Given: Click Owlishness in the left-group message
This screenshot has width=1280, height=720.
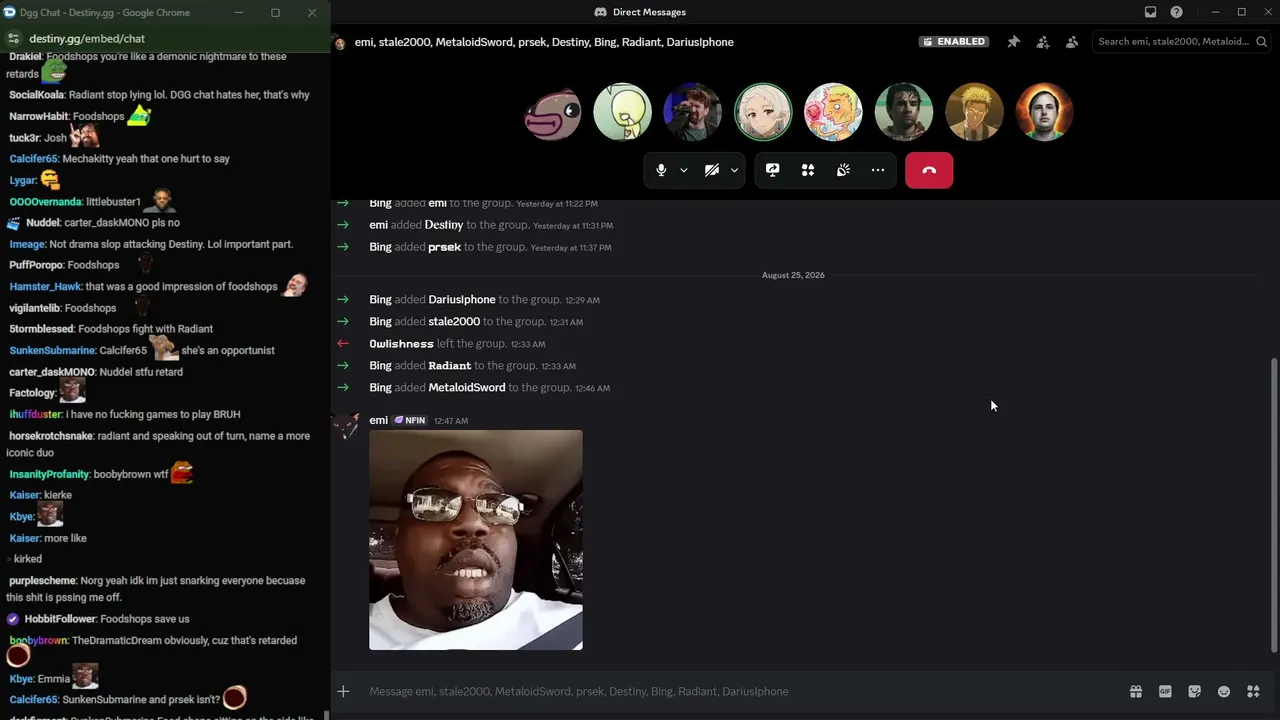Looking at the screenshot, I should tap(401, 344).
